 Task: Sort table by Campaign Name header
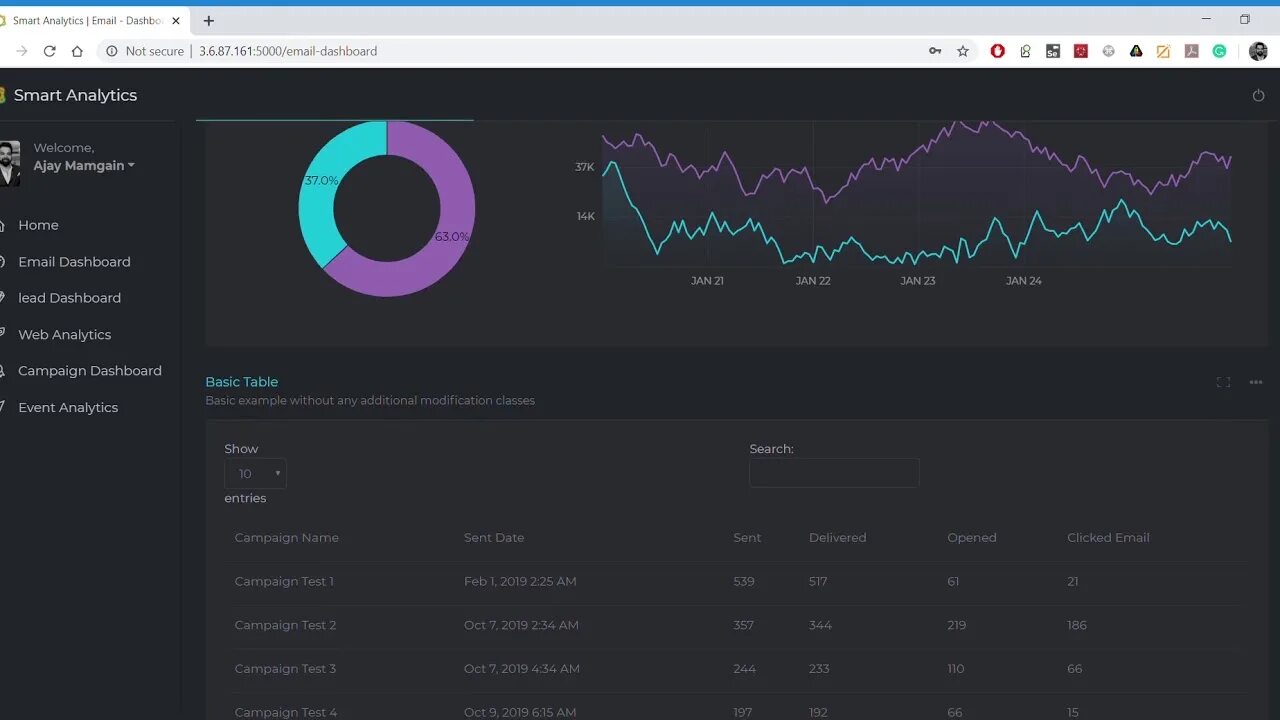click(287, 538)
